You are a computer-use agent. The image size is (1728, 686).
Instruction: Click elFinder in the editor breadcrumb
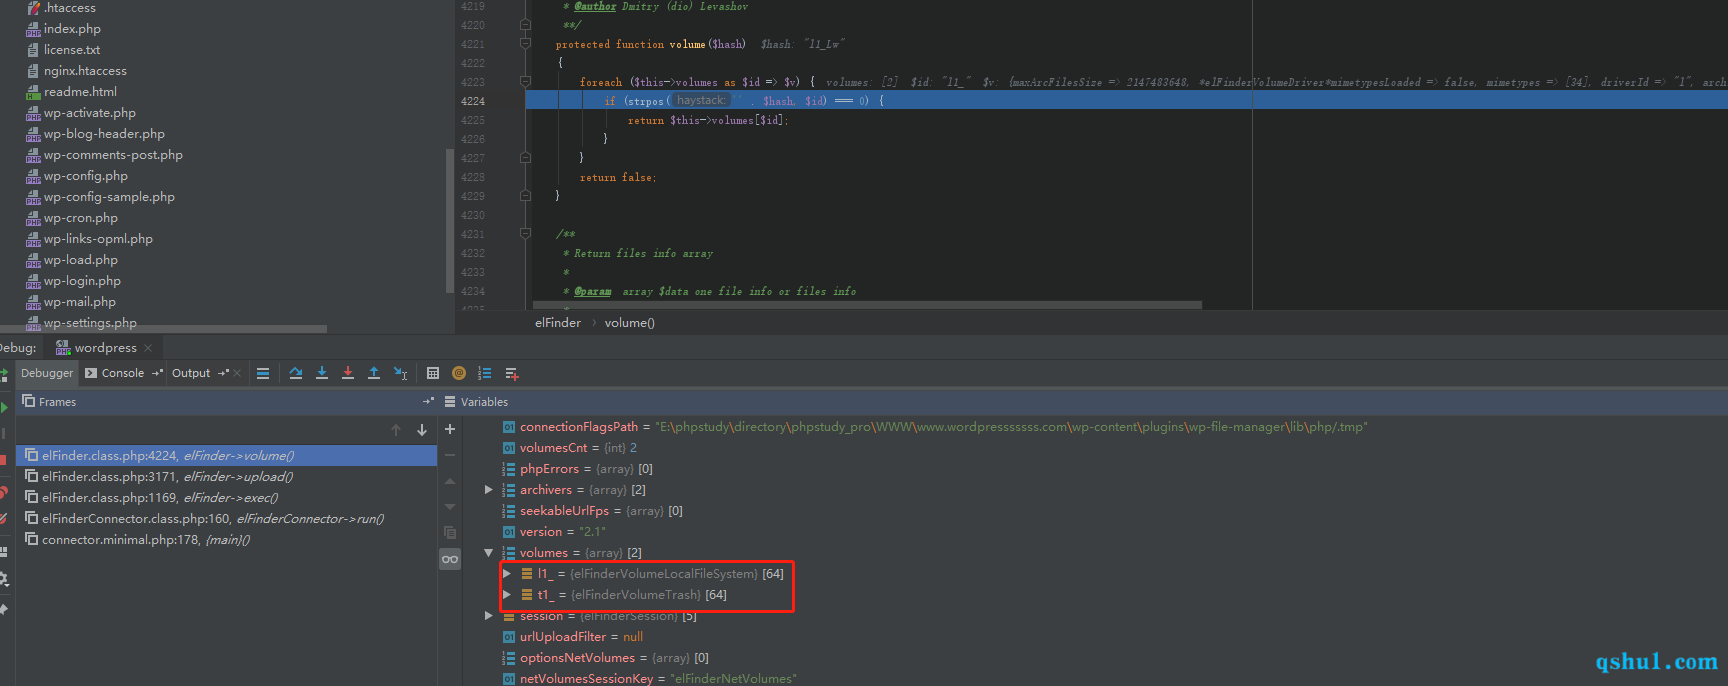(558, 323)
